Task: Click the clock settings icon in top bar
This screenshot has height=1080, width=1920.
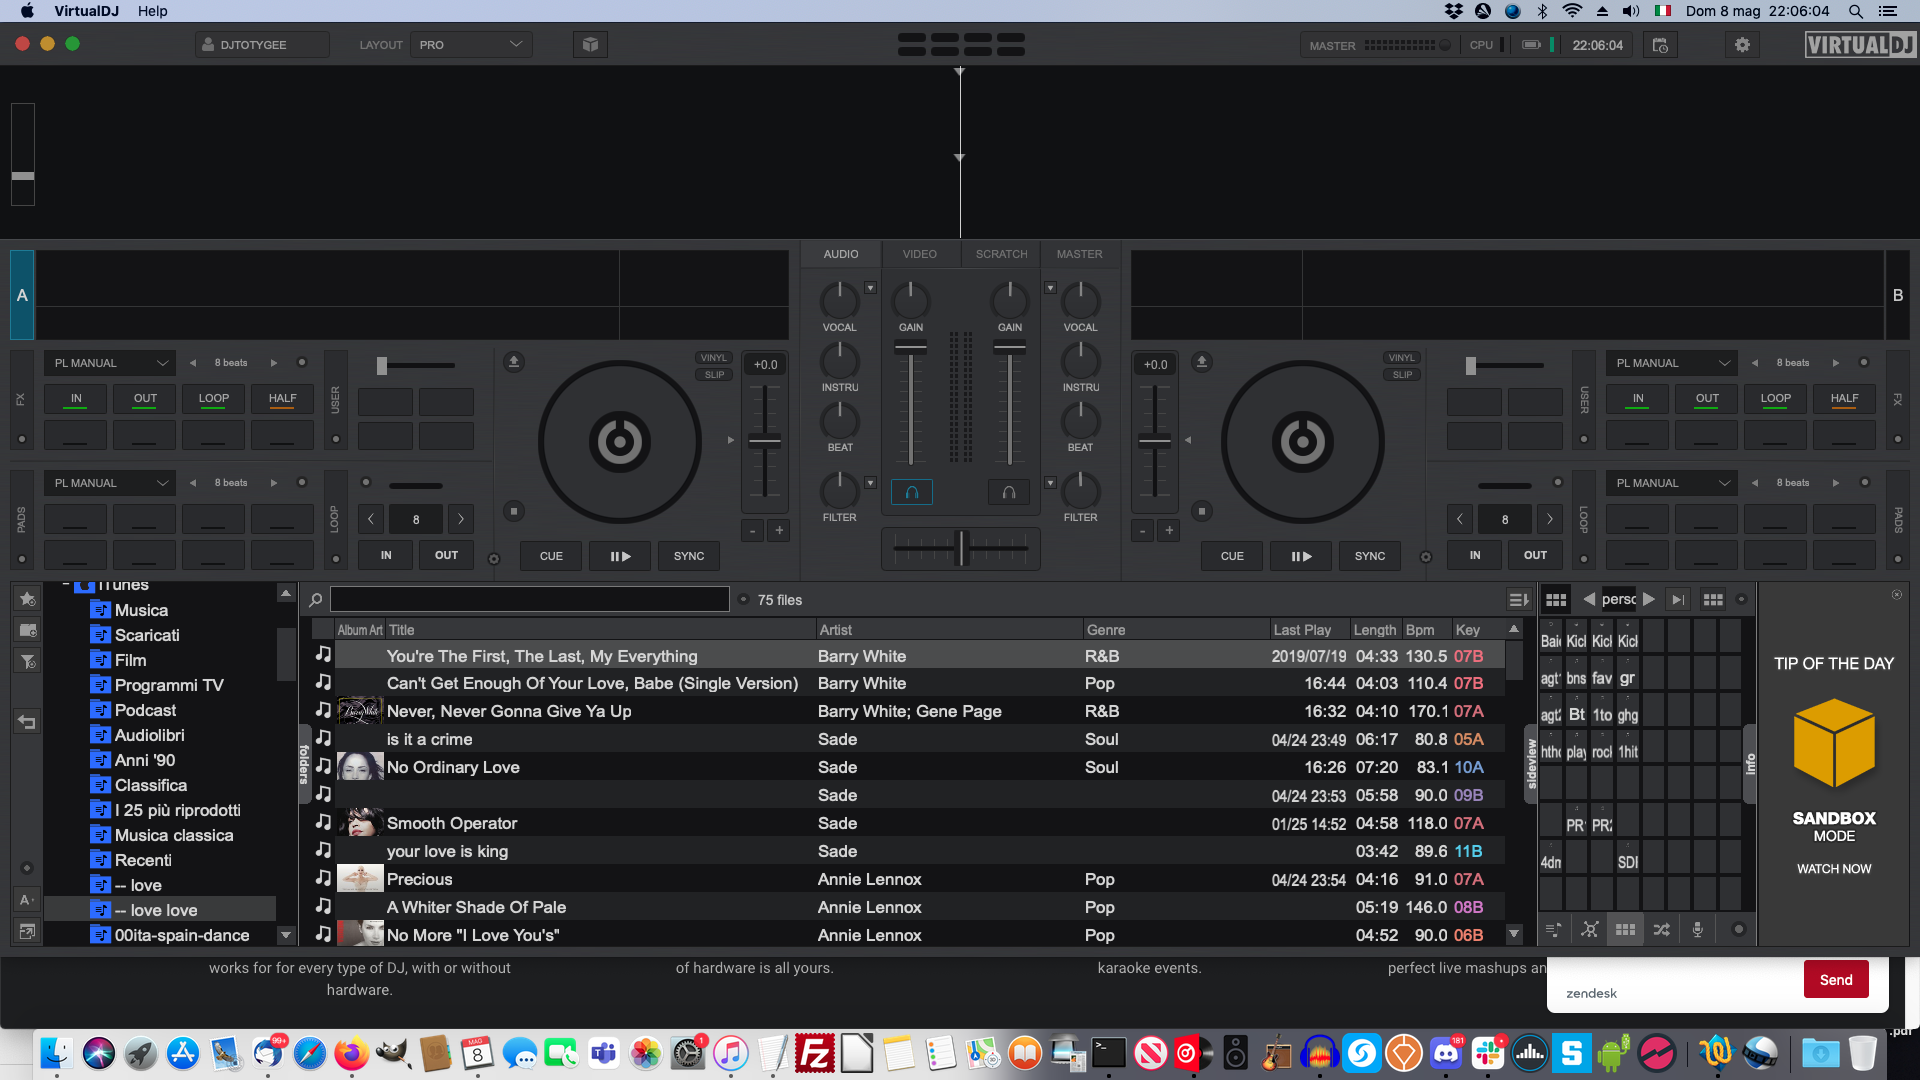Action: (x=1660, y=45)
